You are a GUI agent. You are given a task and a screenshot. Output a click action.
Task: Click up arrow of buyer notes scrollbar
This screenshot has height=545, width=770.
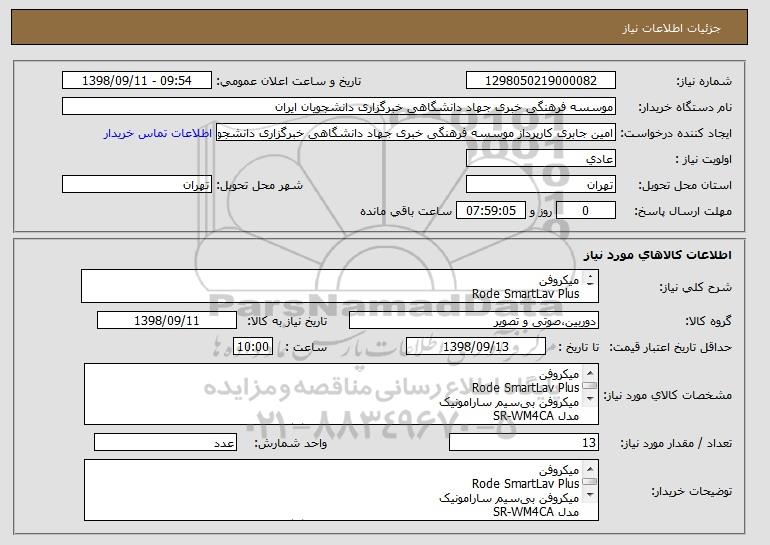pyautogui.click(x=590, y=468)
